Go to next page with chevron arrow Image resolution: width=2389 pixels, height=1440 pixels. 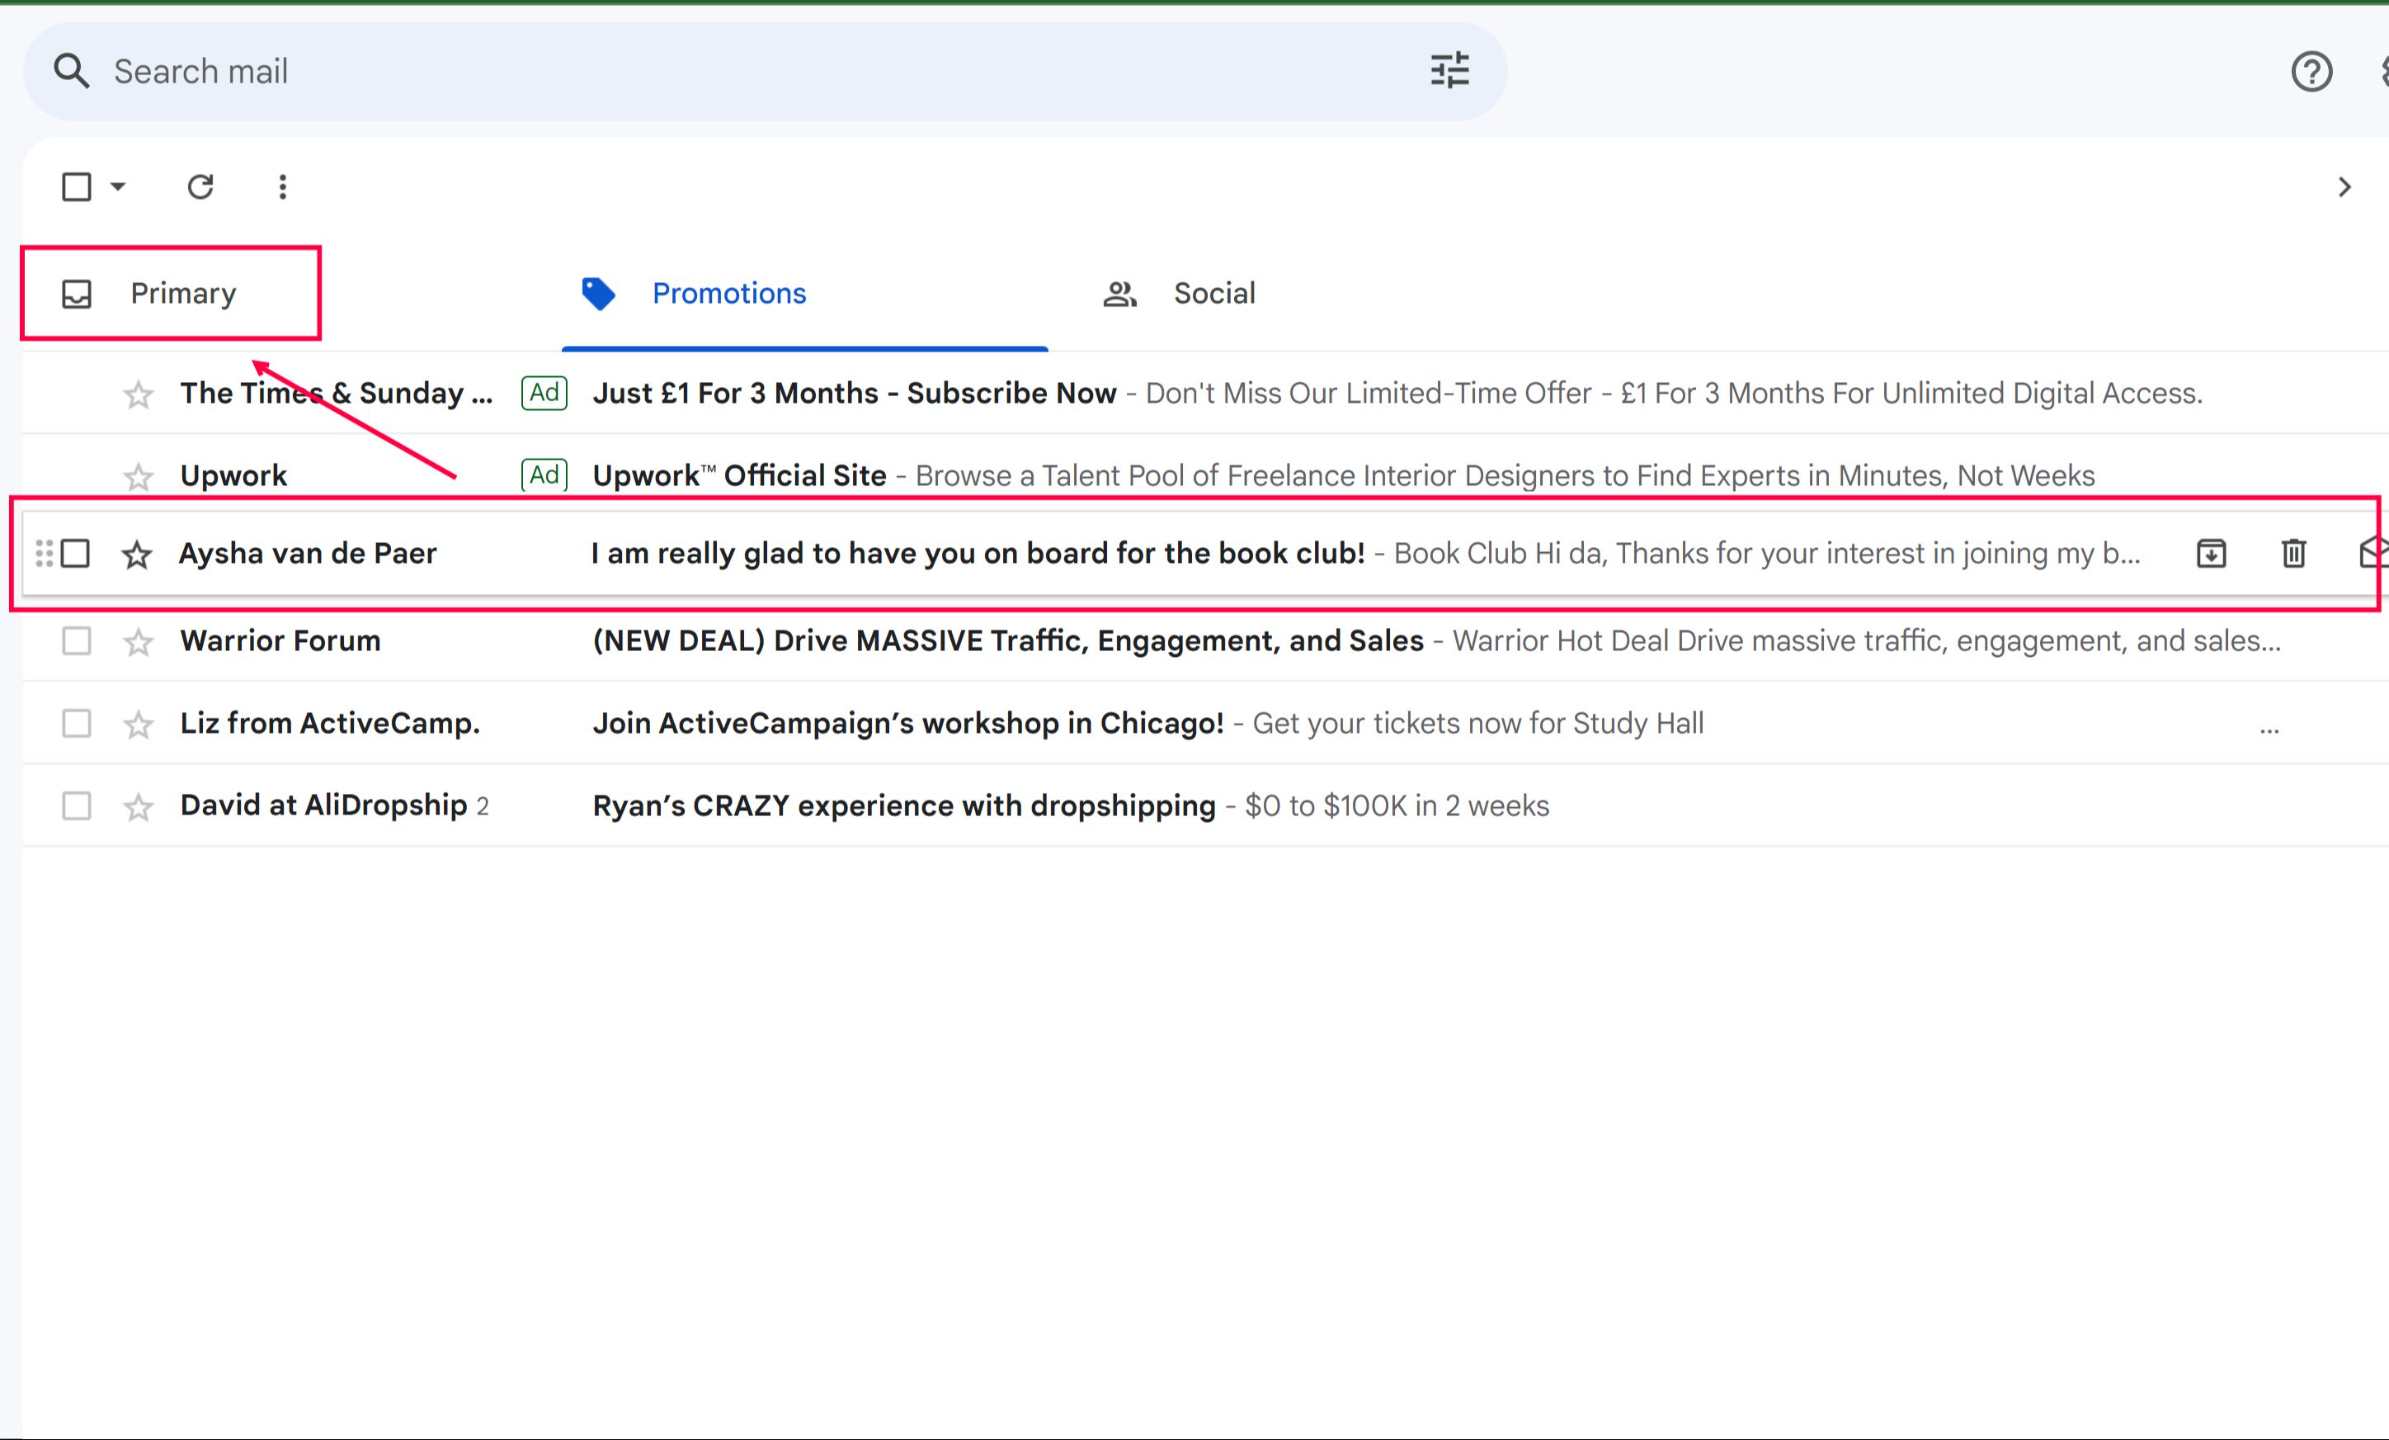(x=2344, y=187)
